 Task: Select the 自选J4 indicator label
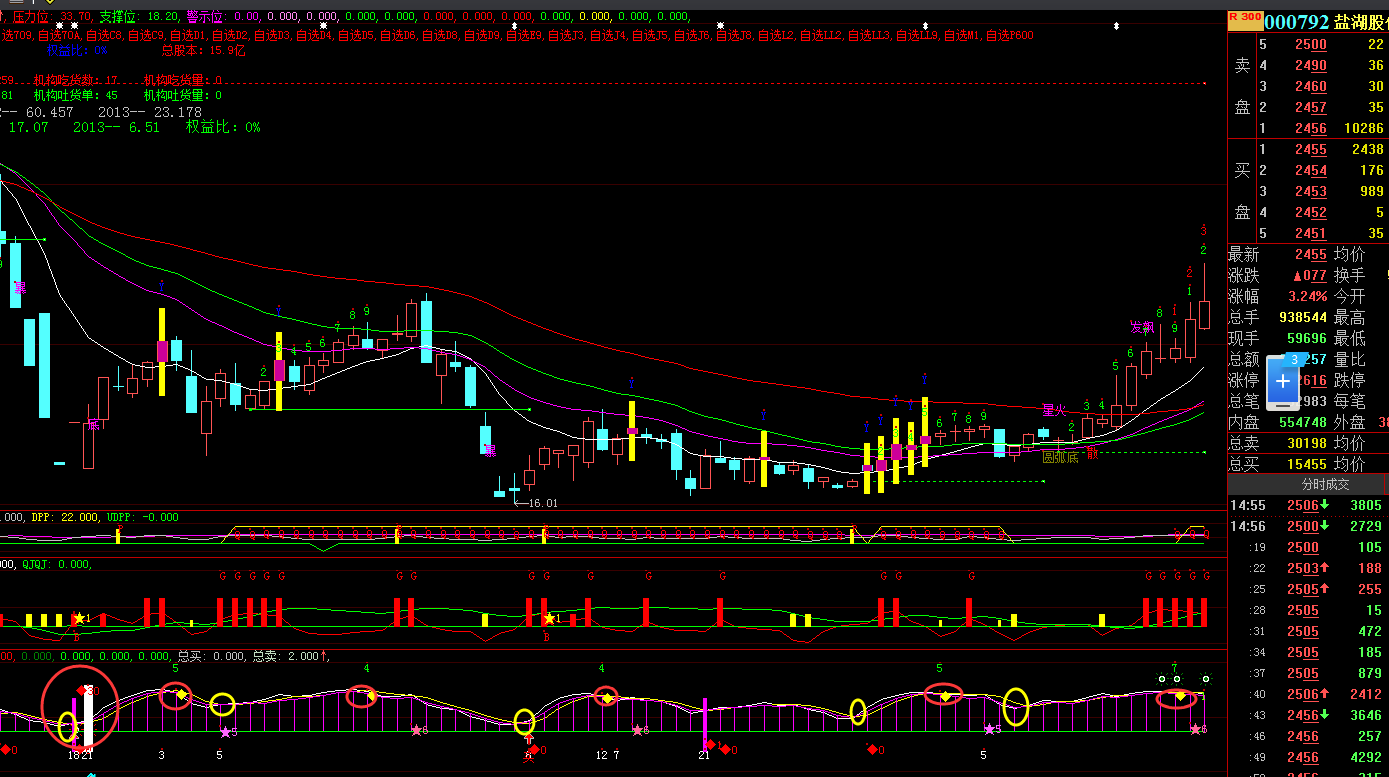coord(607,35)
